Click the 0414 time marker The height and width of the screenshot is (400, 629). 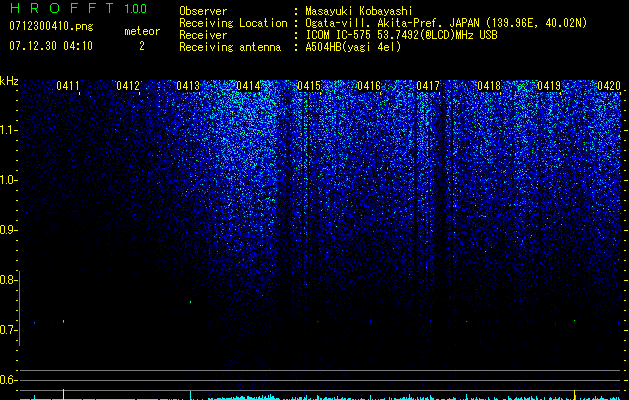click(248, 86)
